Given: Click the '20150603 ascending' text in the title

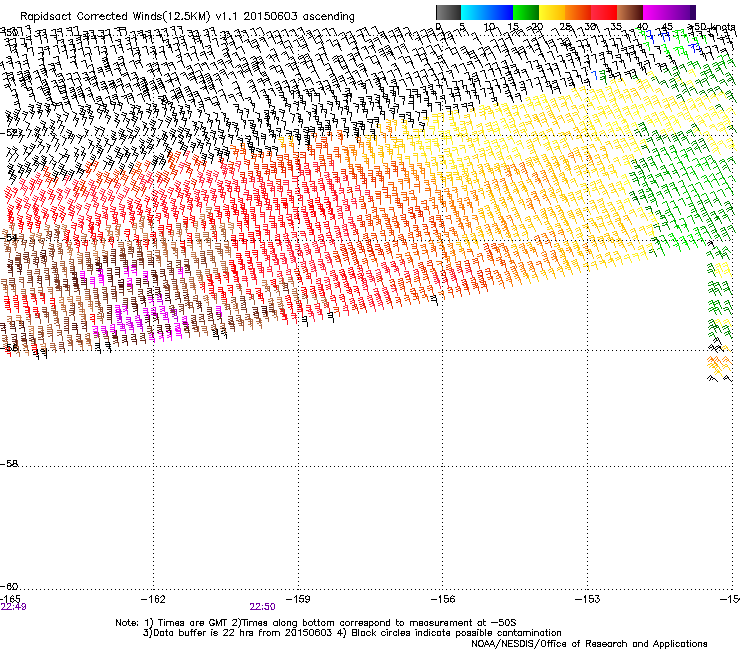Looking at the screenshot, I should click(299, 17).
